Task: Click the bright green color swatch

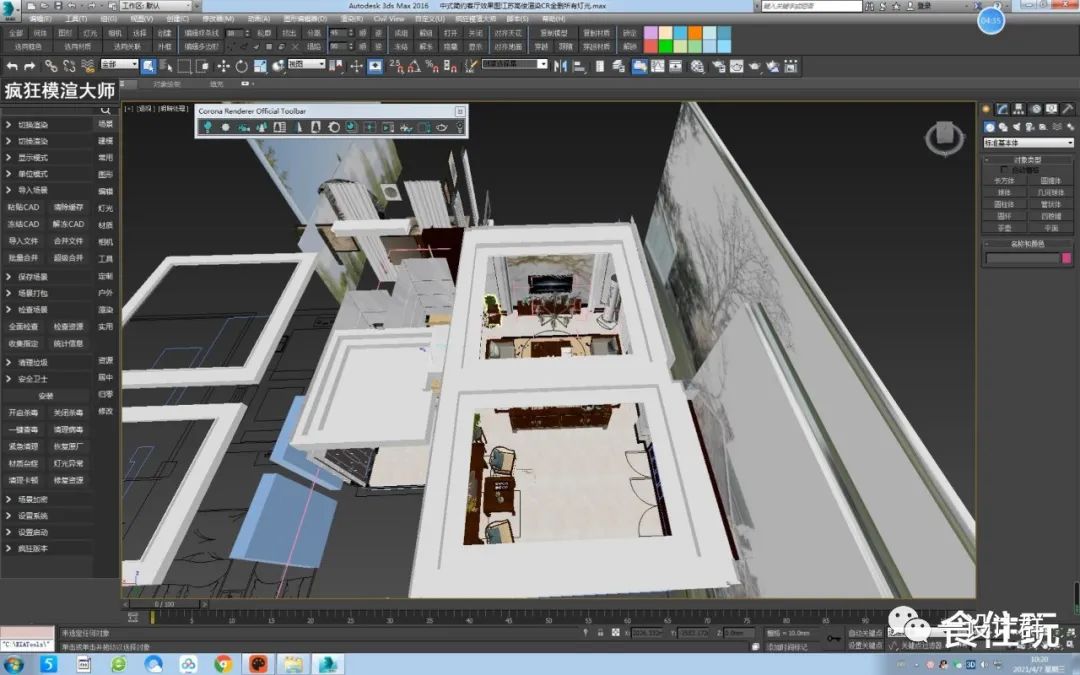Action: pos(665,46)
